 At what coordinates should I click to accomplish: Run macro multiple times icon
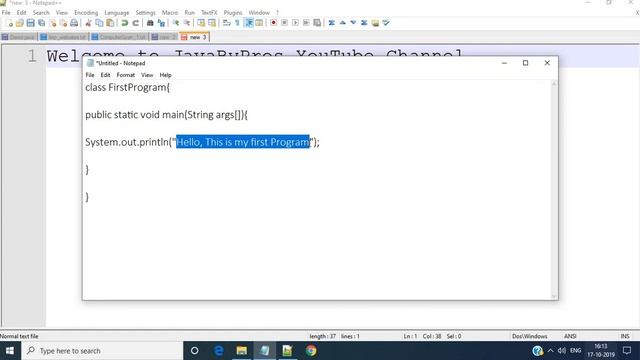tap(306, 23)
